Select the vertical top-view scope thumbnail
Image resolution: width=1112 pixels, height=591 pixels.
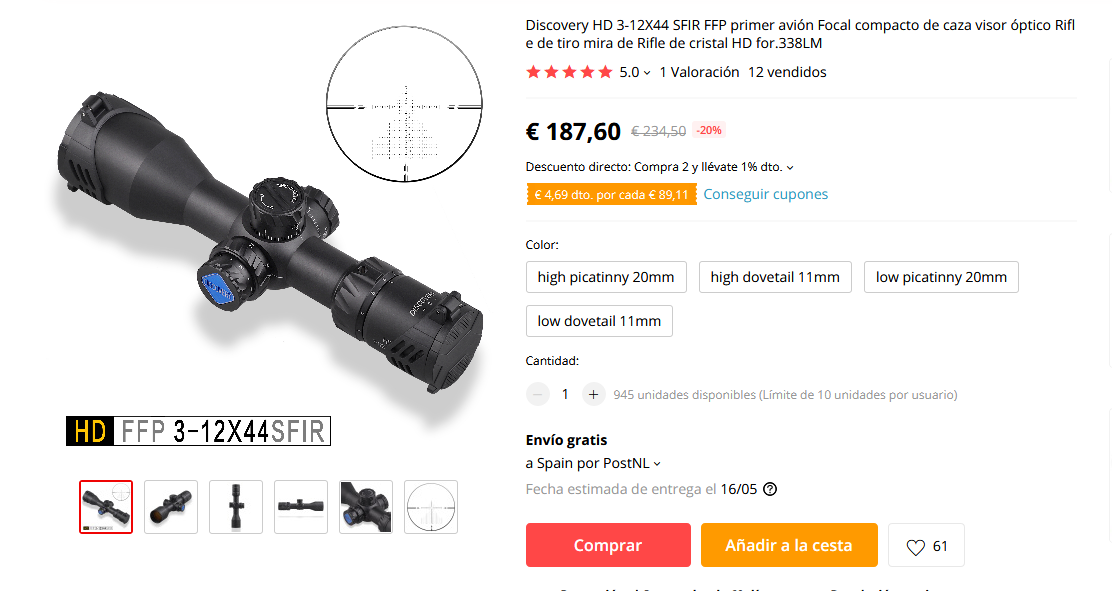[236, 507]
